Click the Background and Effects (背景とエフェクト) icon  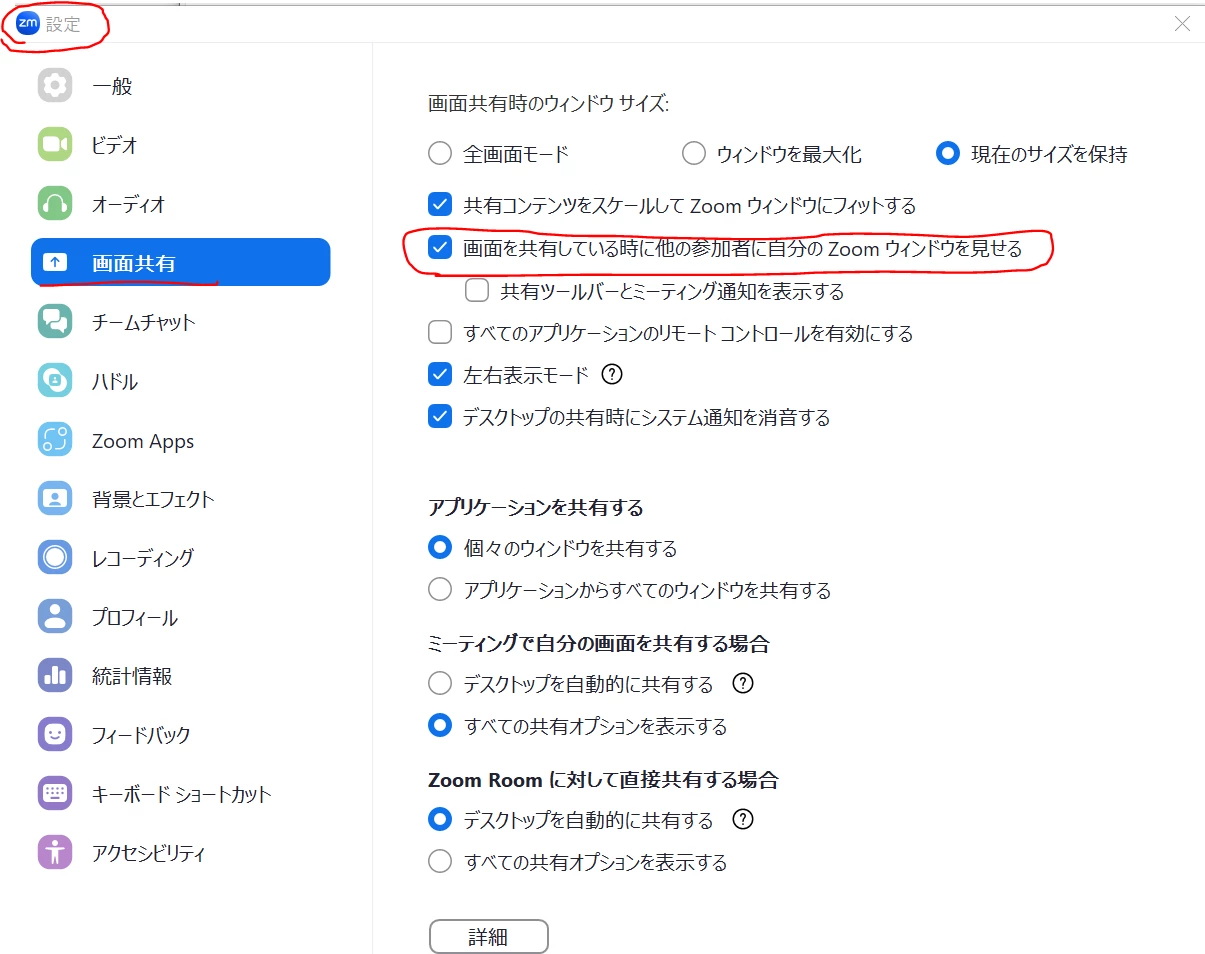[x=55, y=498]
